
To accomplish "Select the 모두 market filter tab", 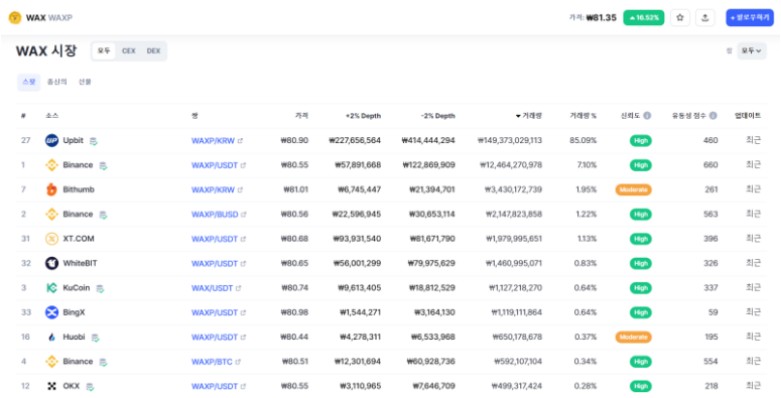I will tap(104, 51).
